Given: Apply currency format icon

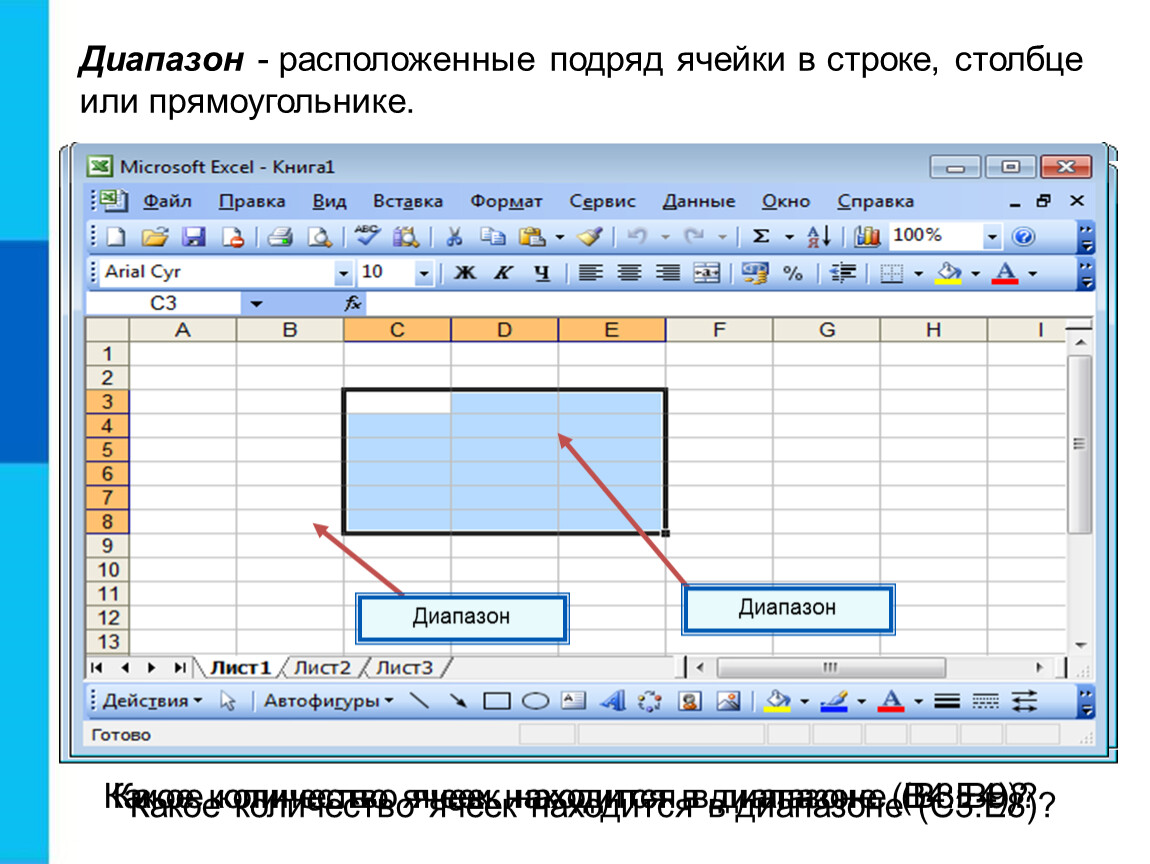Looking at the screenshot, I should click(755, 273).
